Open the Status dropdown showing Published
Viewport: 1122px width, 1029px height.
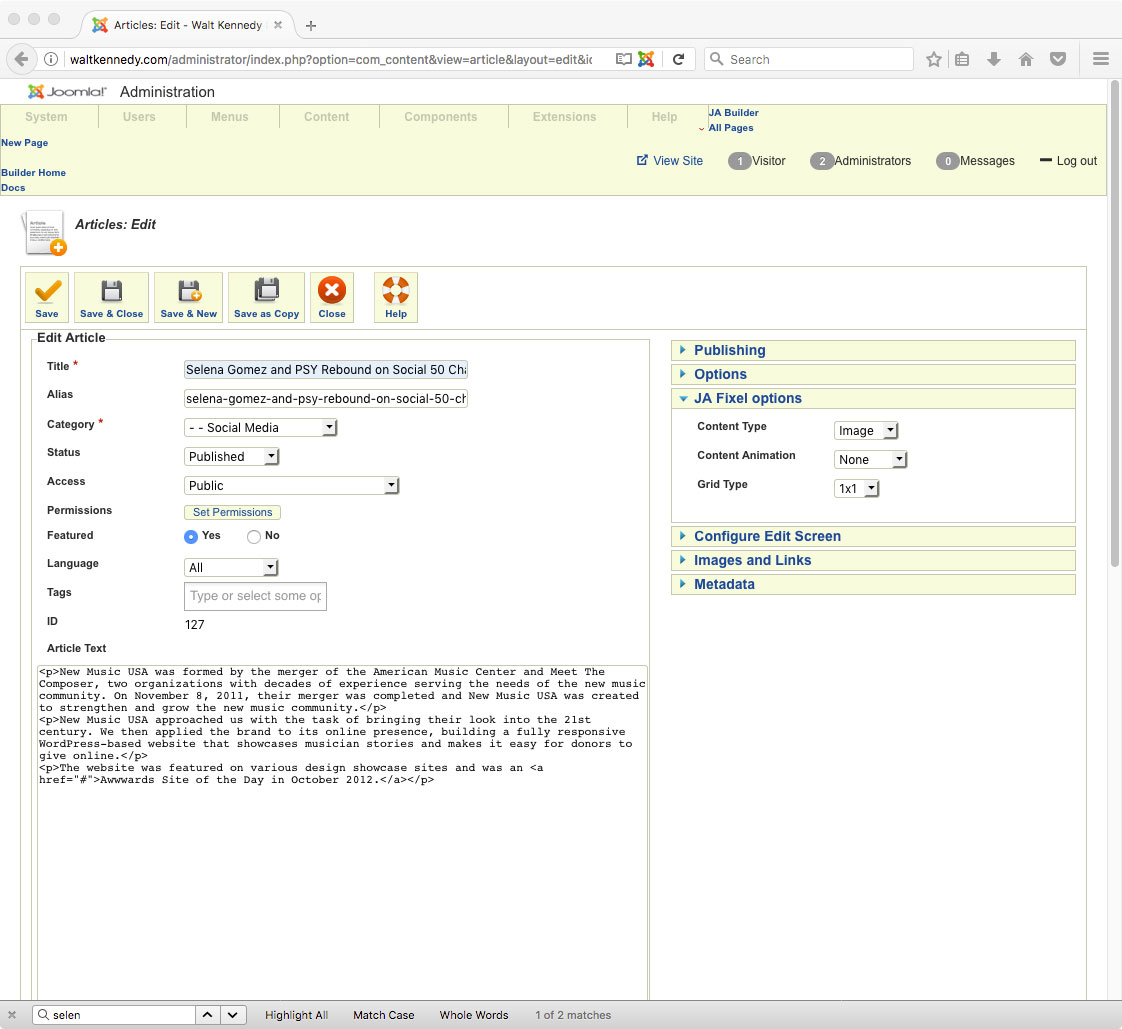pos(232,457)
